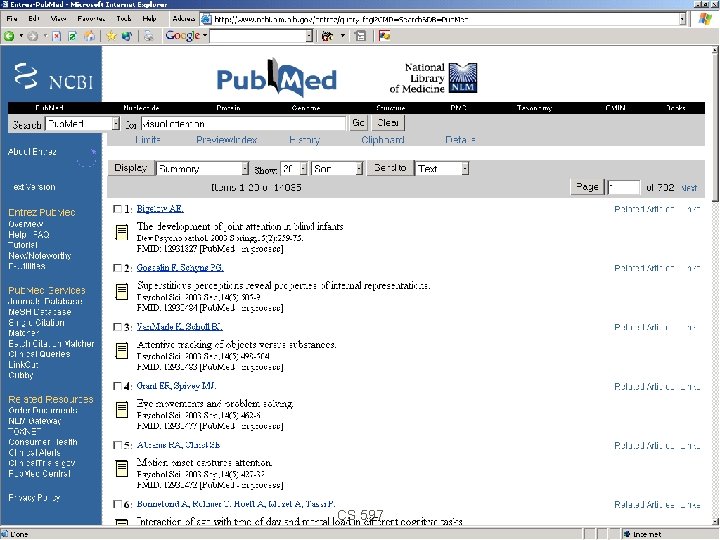Click the Google toolbar search web icon
This screenshot has height=540, width=720.
(x=327, y=36)
